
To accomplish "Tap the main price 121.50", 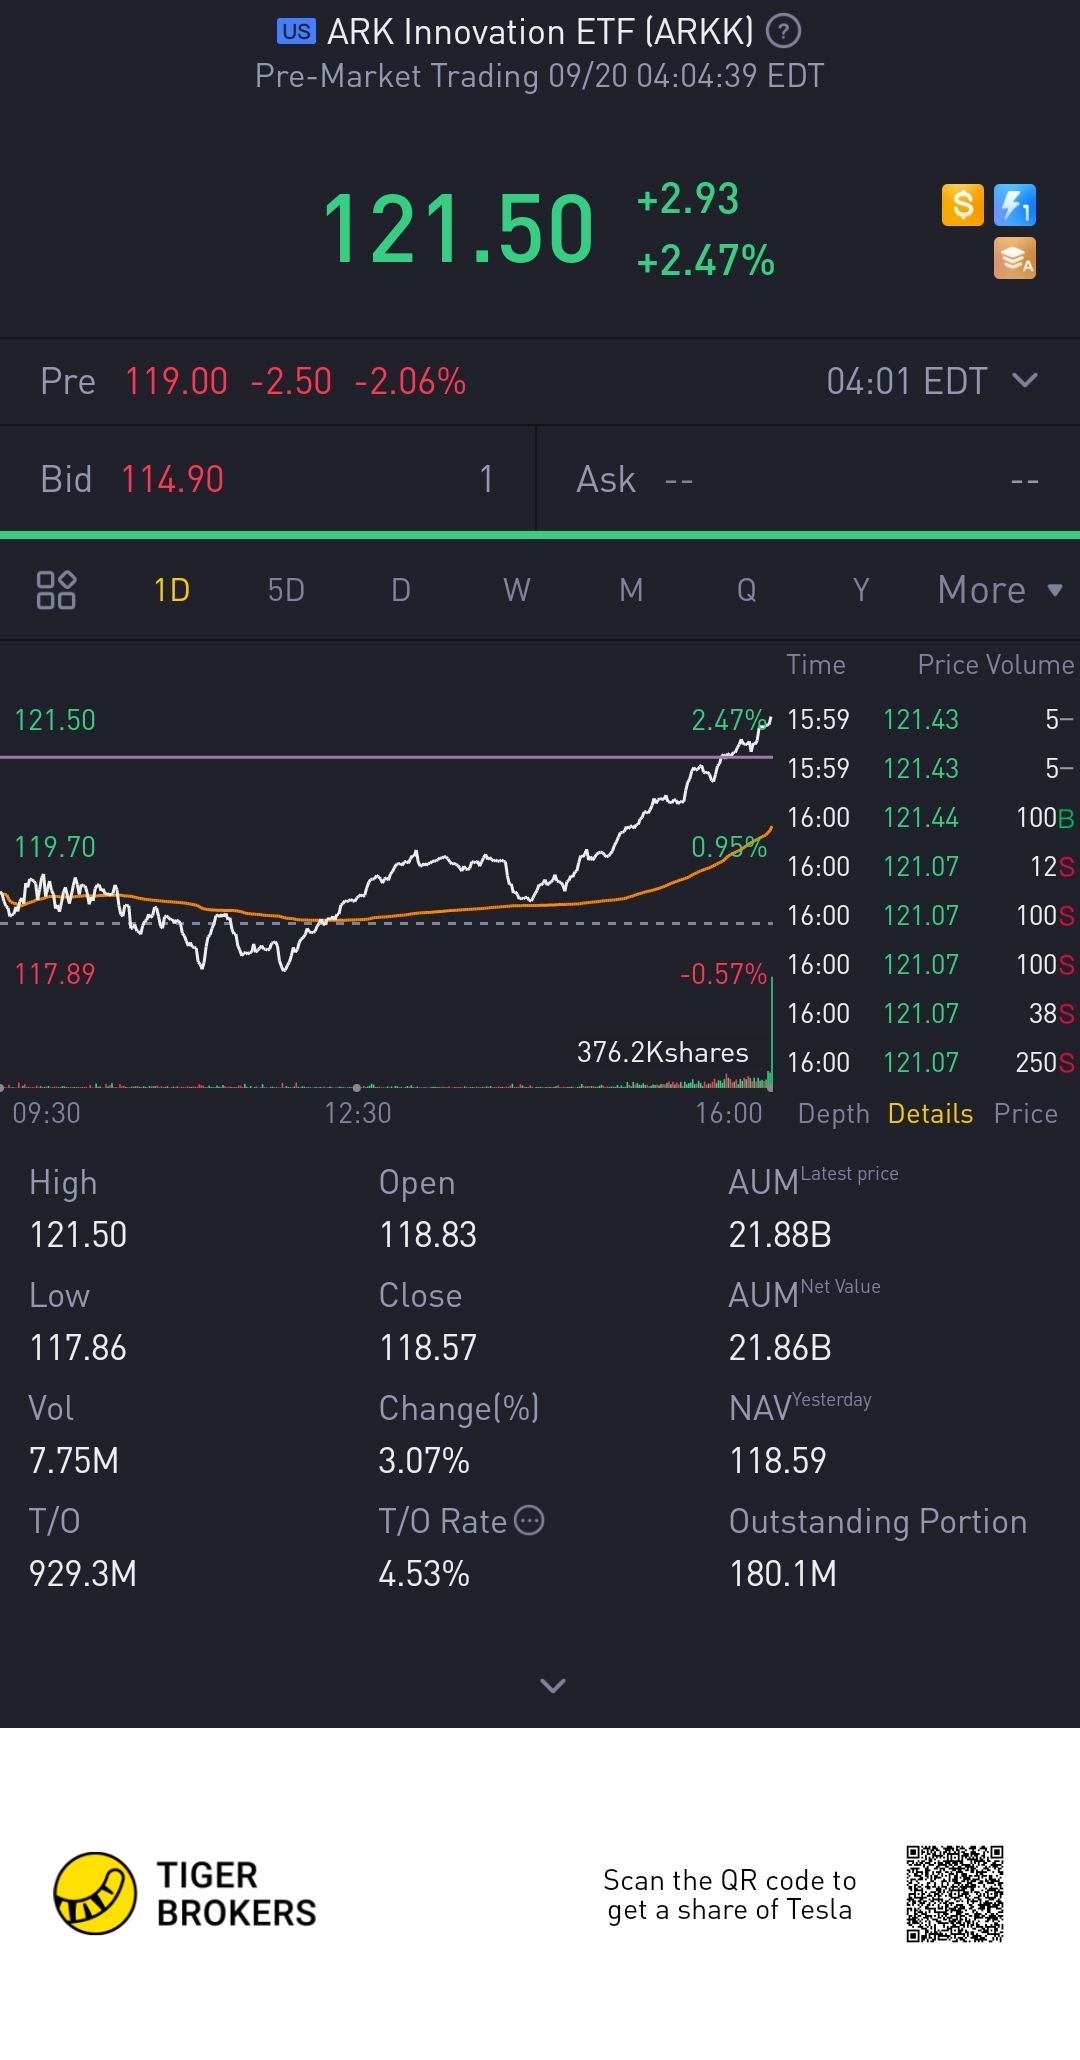I will (458, 230).
